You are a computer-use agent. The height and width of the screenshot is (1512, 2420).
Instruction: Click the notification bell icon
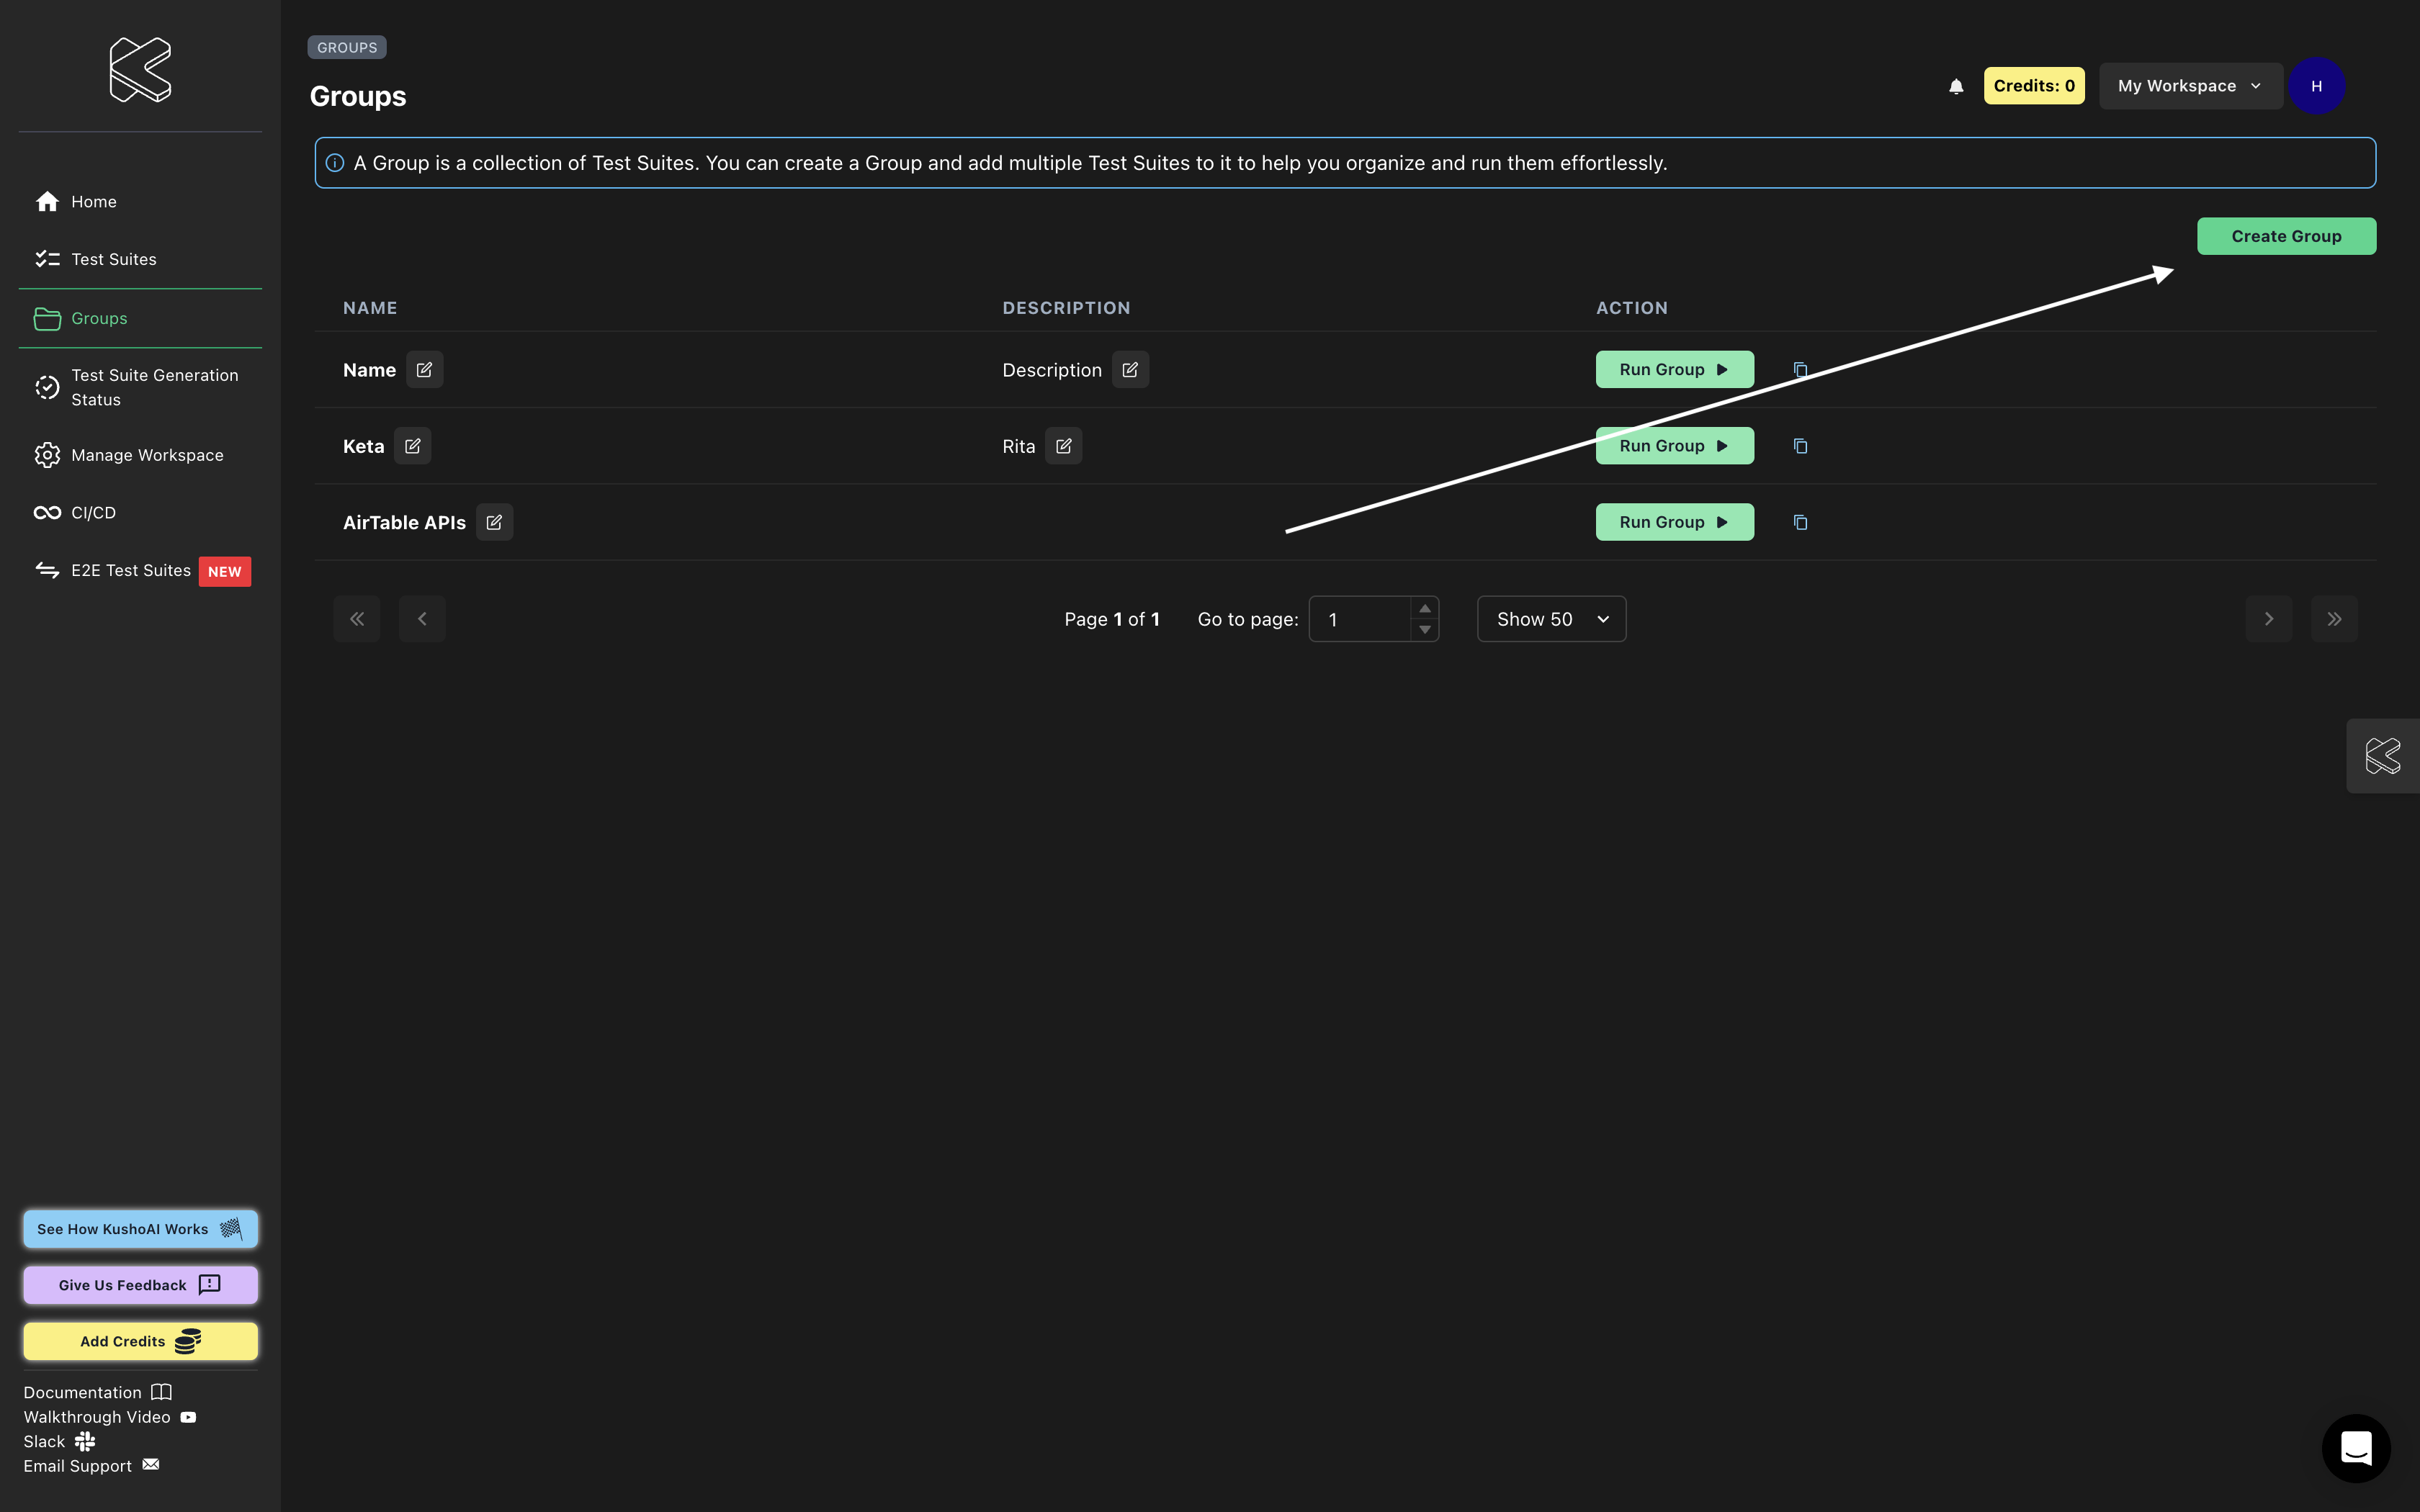(x=1956, y=86)
